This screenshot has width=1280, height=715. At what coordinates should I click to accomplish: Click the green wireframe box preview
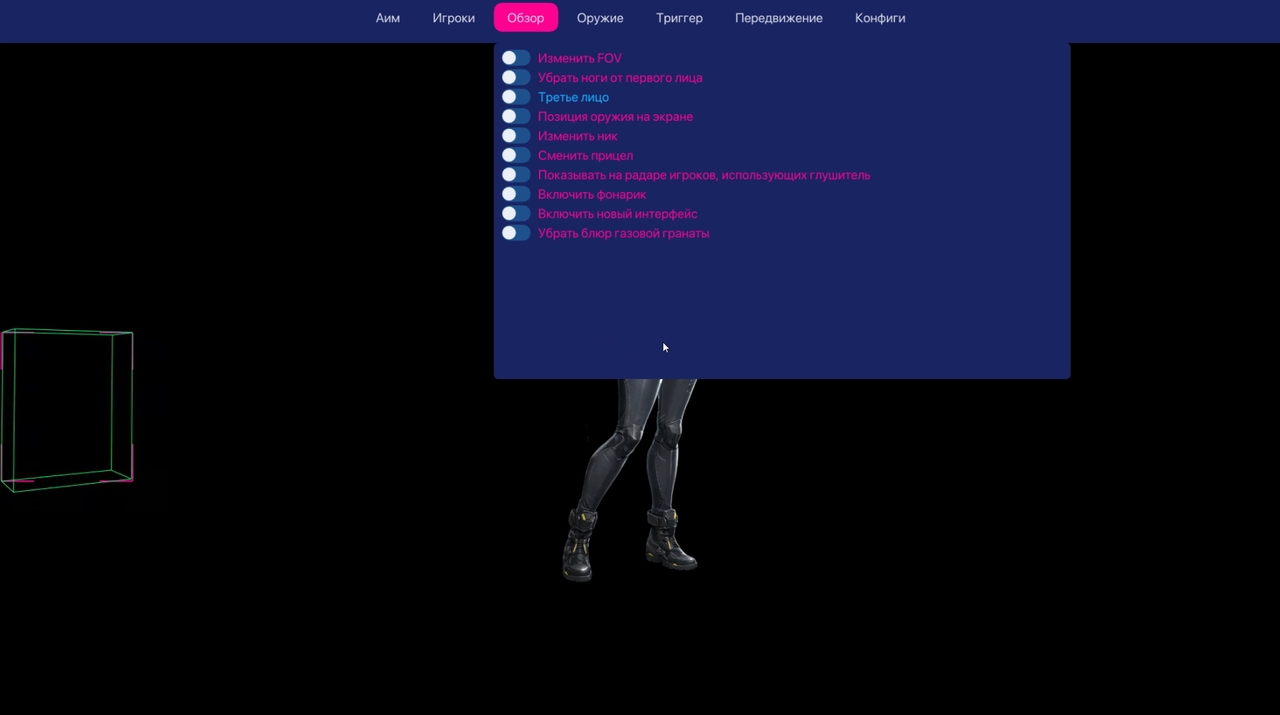click(67, 410)
